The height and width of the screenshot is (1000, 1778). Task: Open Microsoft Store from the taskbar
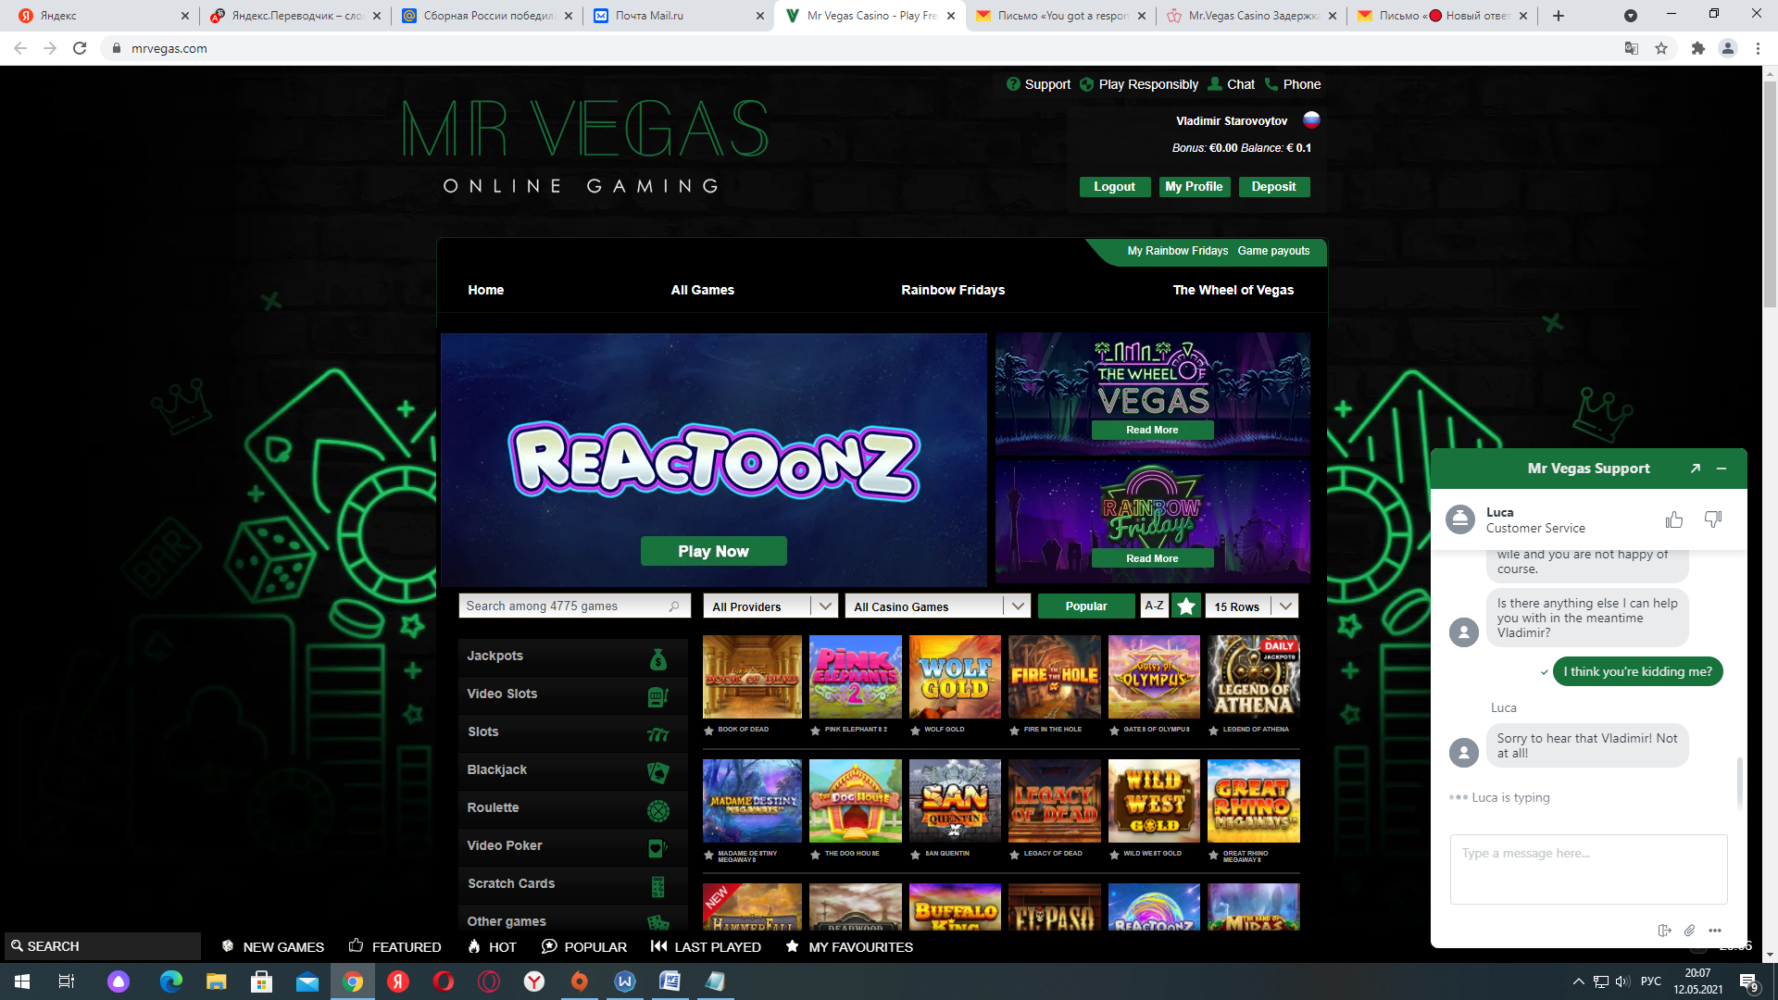pyautogui.click(x=262, y=982)
